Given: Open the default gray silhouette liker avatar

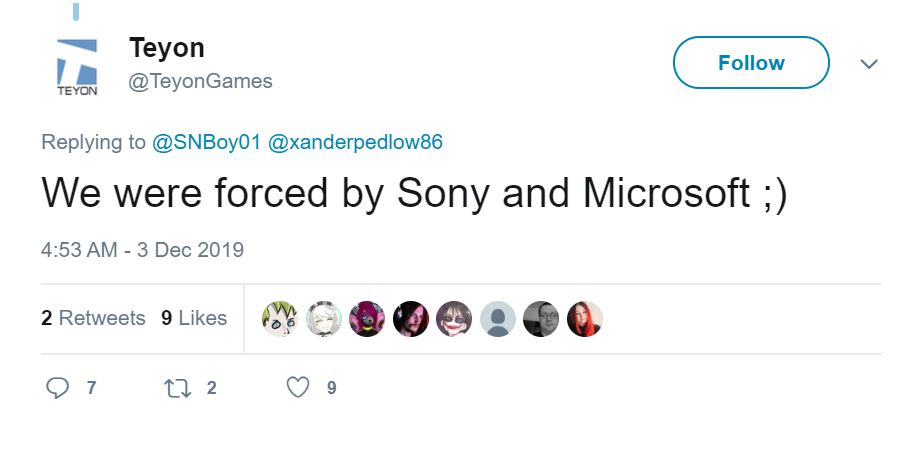Looking at the screenshot, I should tap(497, 319).
